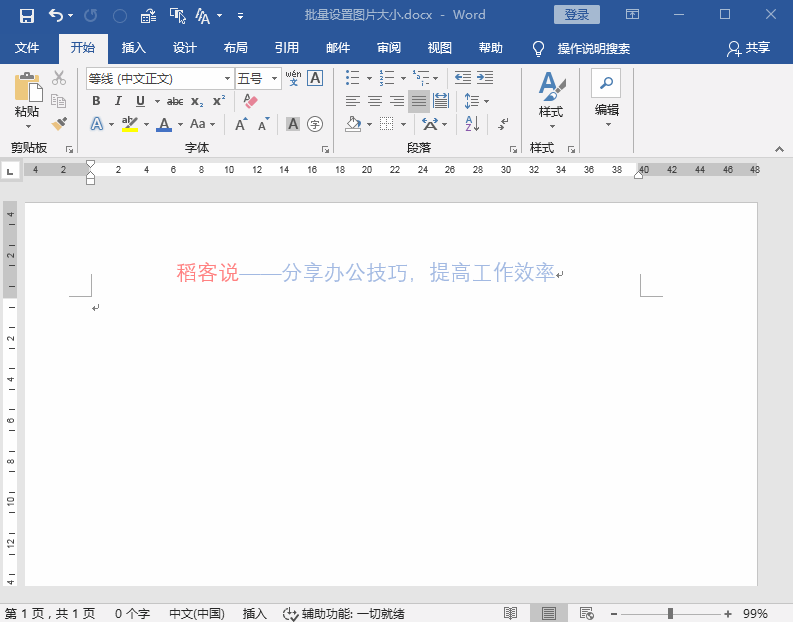Switch to the 插入 ribbon tab
This screenshot has height=622, width=793.
pos(134,48)
